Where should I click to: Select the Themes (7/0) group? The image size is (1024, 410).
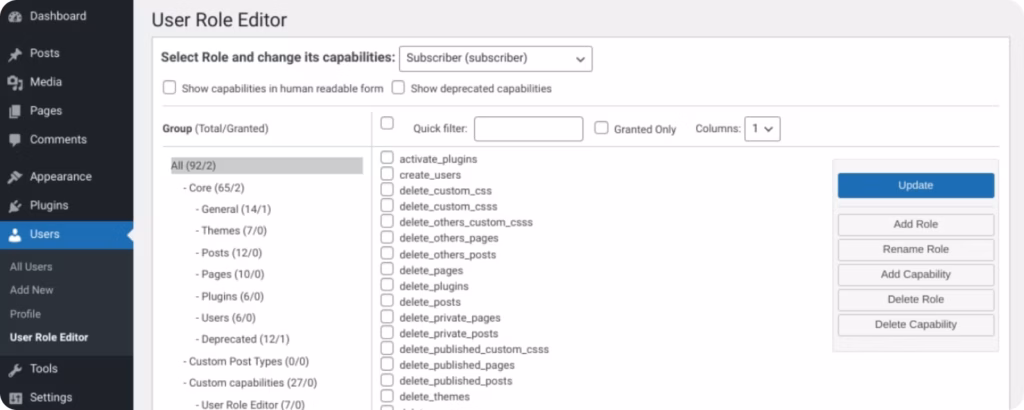pyautogui.click(x=231, y=231)
